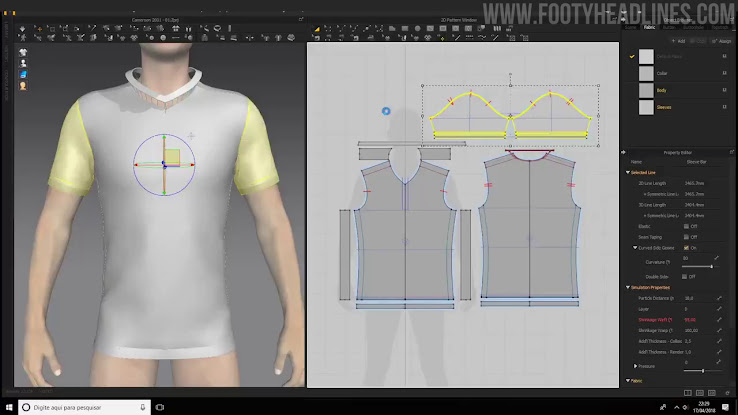738x415 pixels.
Task: Select the Rectangle pattern tool in 2D toolbar
Action: click(405, 29)
